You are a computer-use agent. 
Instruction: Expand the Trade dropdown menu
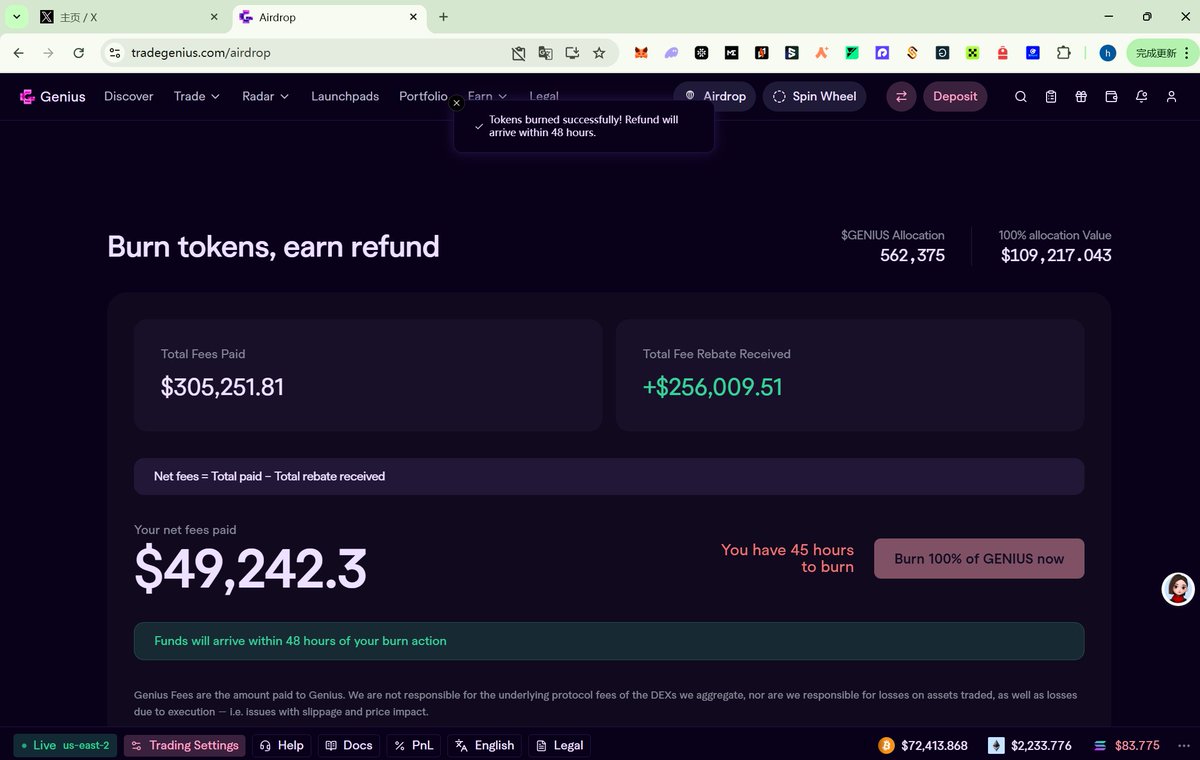(x=197, y=96)
